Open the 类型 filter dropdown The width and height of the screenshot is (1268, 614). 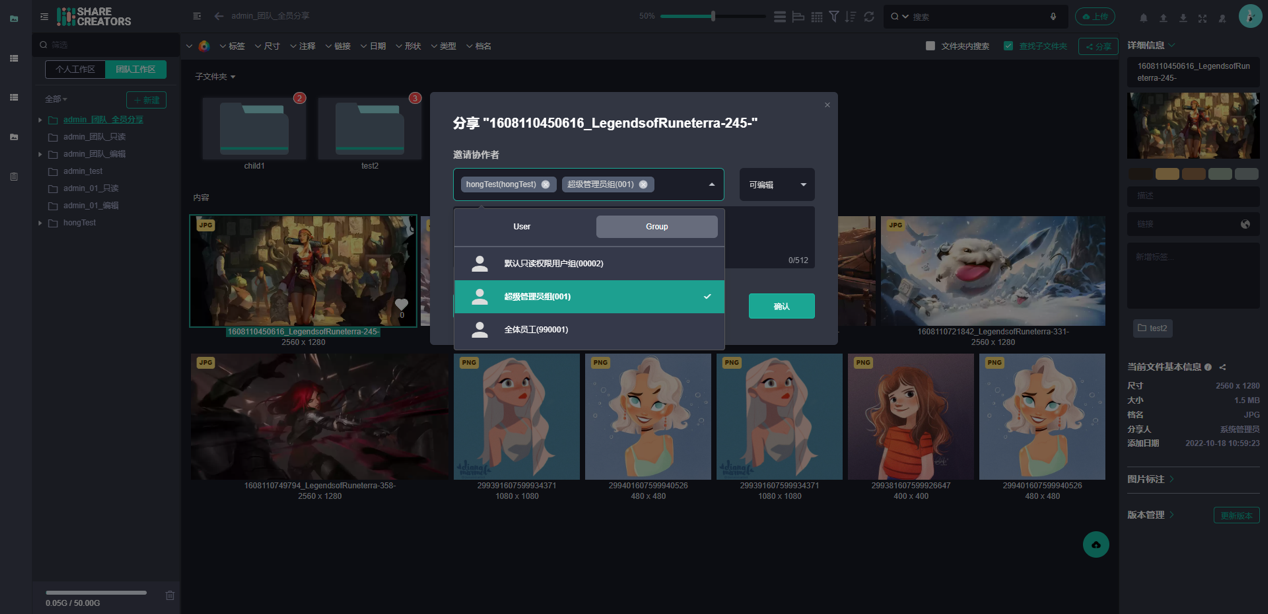pyautogui.click(x=443, y=46)
